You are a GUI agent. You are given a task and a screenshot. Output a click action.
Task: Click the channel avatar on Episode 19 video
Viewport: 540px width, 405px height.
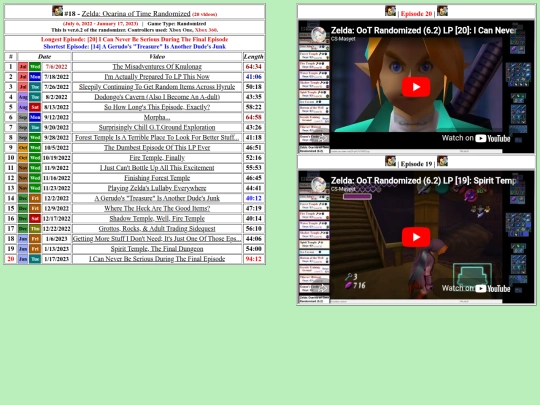tap(318, 184)
